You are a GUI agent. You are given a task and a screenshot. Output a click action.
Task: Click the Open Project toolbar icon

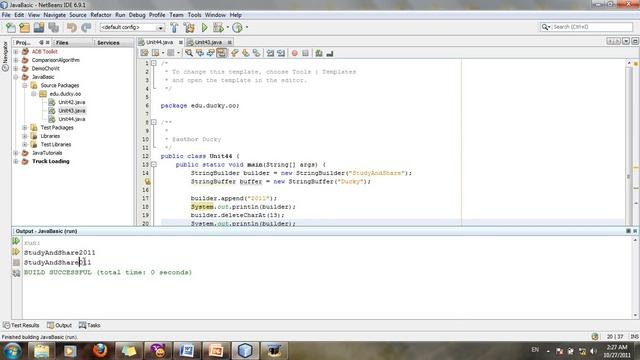click(39, 27)
